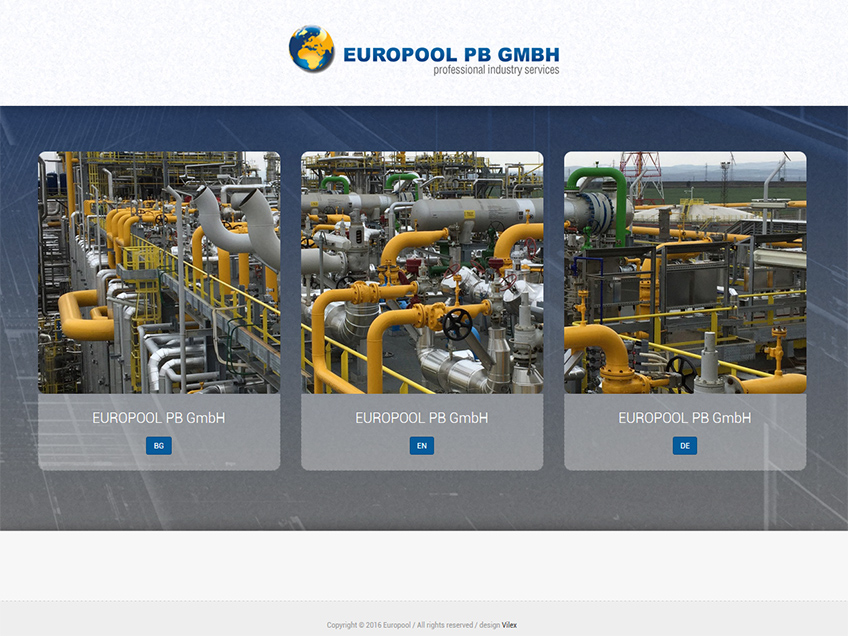Click the EUROPOOL PB GMBH header title
This screenshot has height=636, width=848.
451,55
